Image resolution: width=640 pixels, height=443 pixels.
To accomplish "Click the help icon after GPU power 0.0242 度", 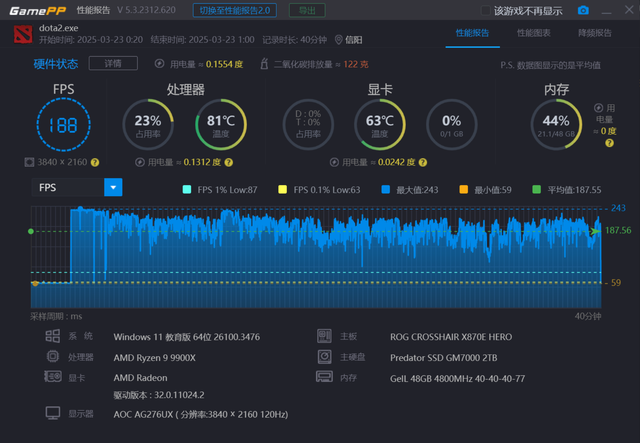I will 423,163.
